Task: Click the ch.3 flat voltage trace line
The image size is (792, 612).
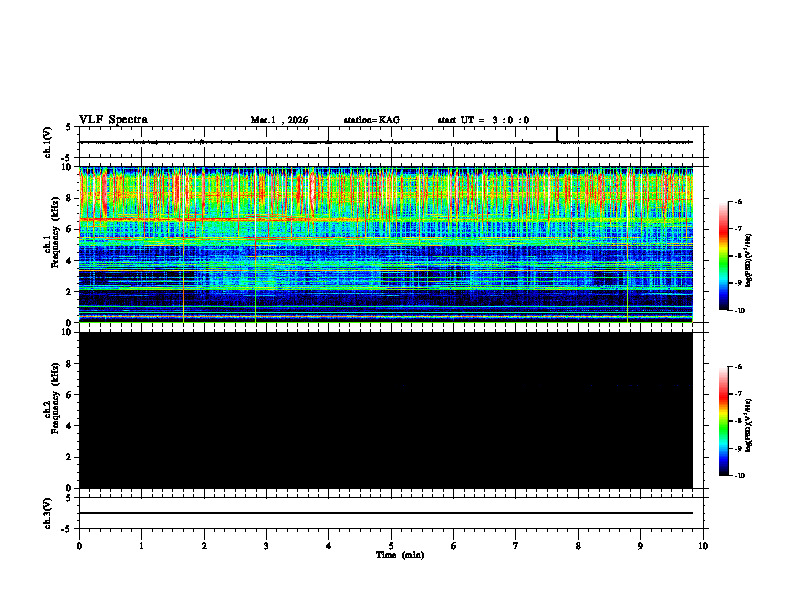Action: tap(385, 513)
